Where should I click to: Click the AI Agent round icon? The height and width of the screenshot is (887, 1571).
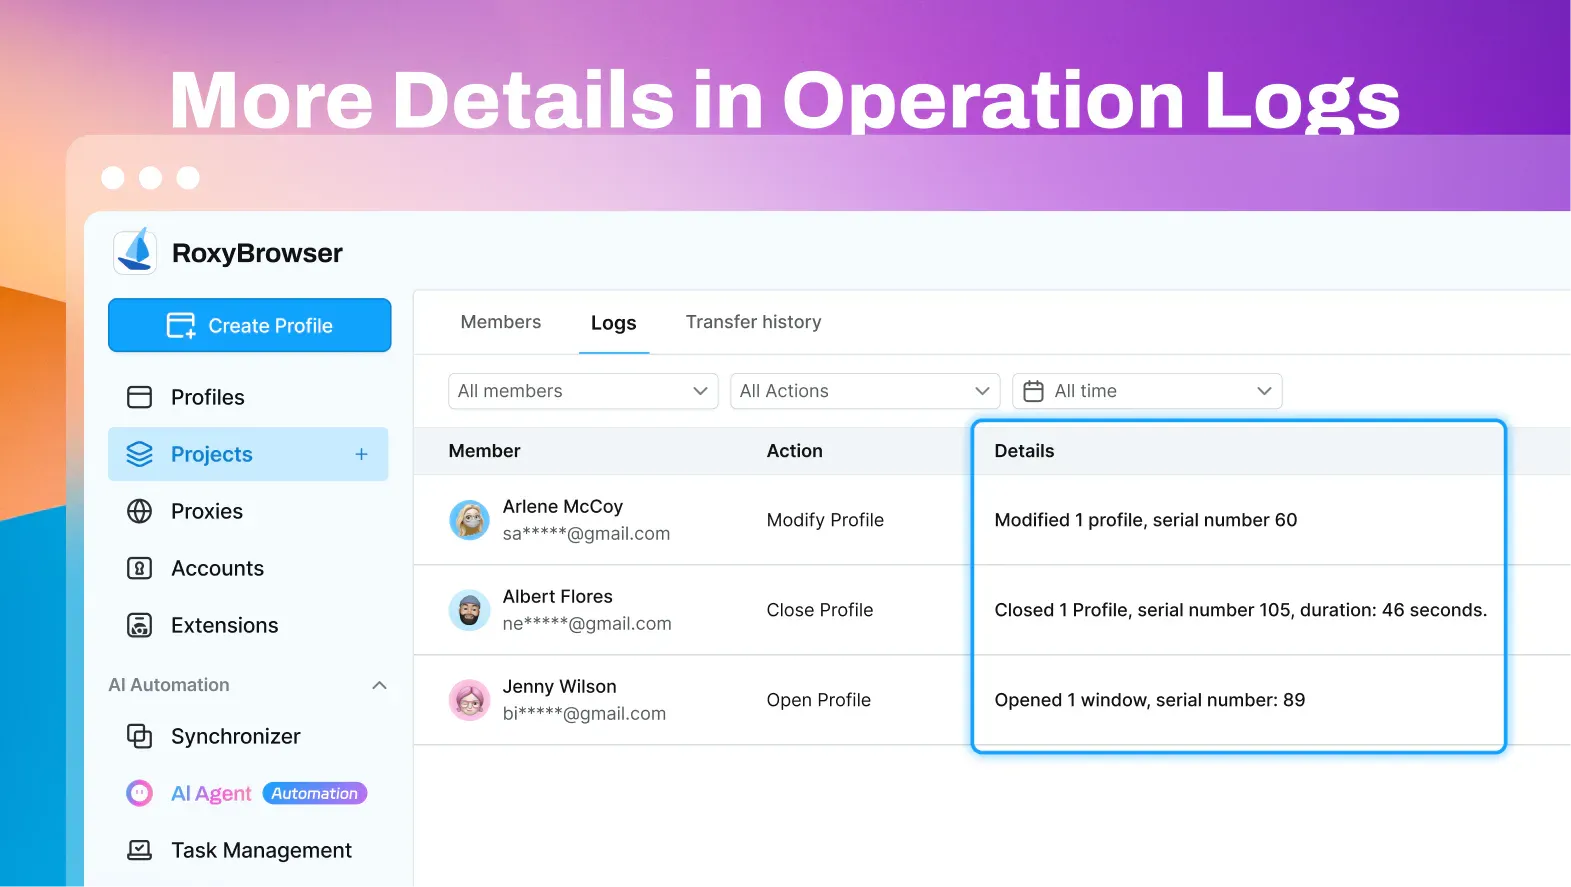pyautogui.click(x=140, y=793)
